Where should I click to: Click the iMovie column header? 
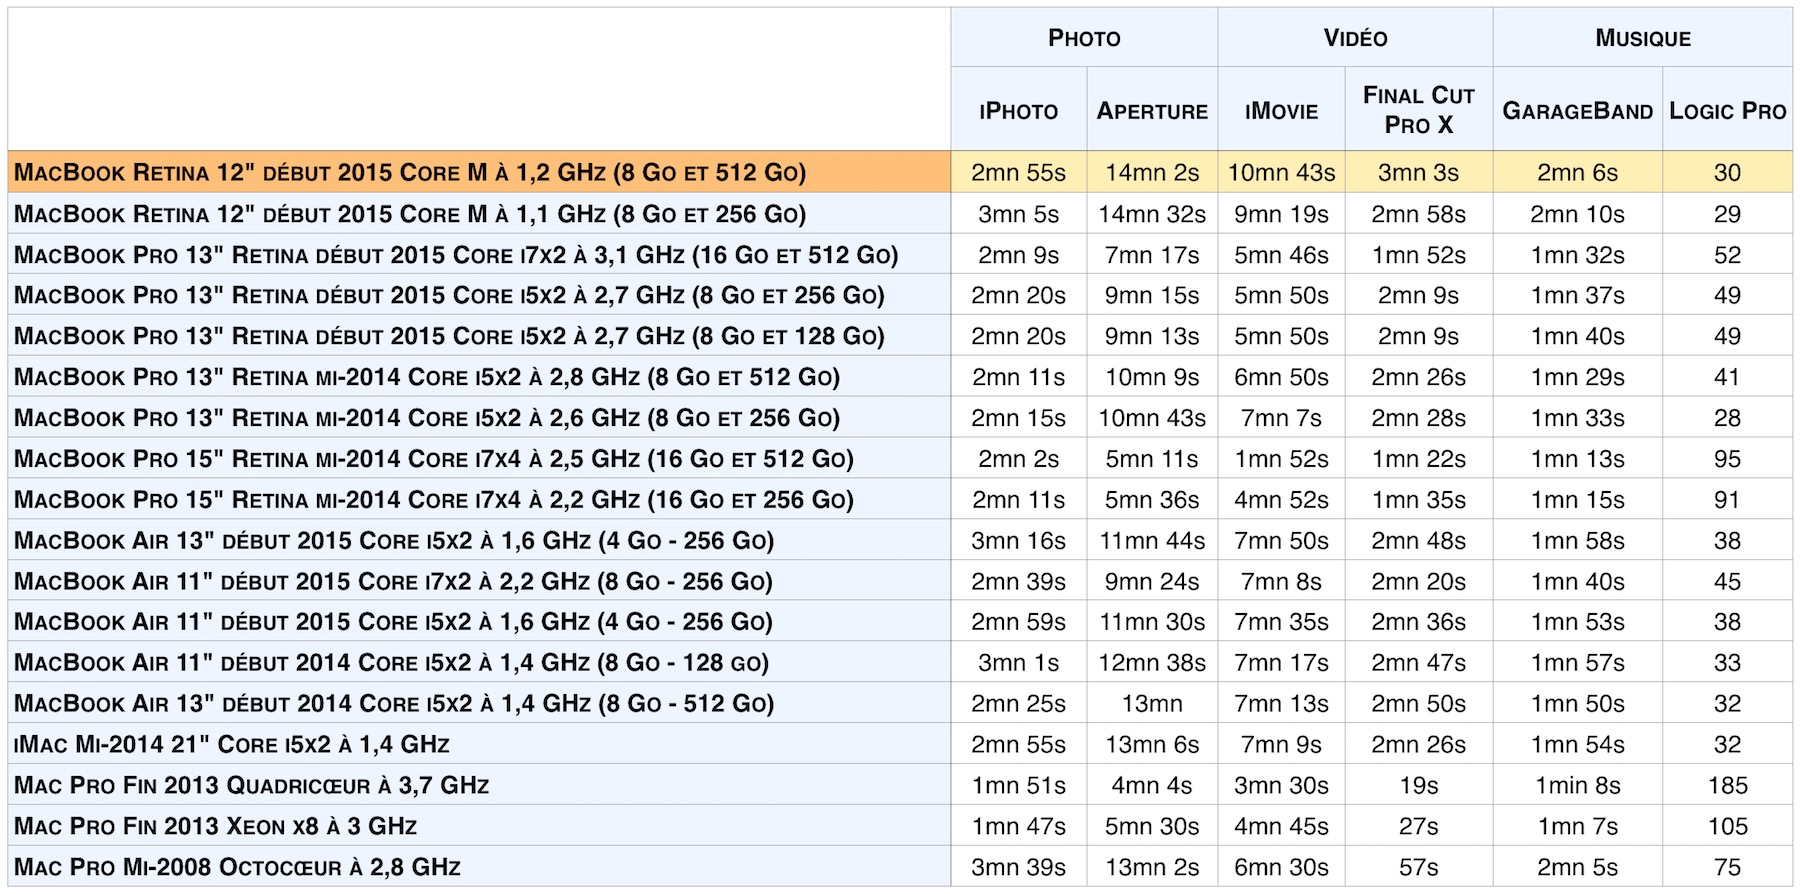point(1281,110)
